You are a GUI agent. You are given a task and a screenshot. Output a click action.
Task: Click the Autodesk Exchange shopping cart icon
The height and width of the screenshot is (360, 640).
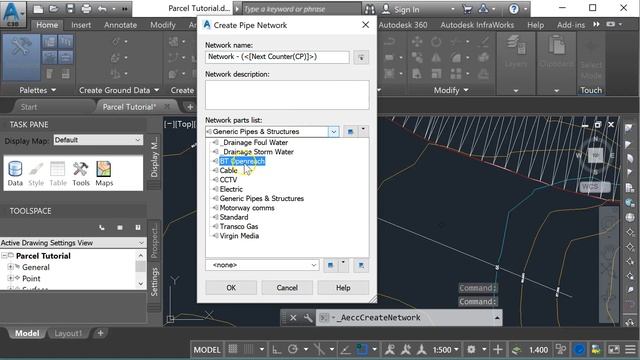[x=468, y=9]
